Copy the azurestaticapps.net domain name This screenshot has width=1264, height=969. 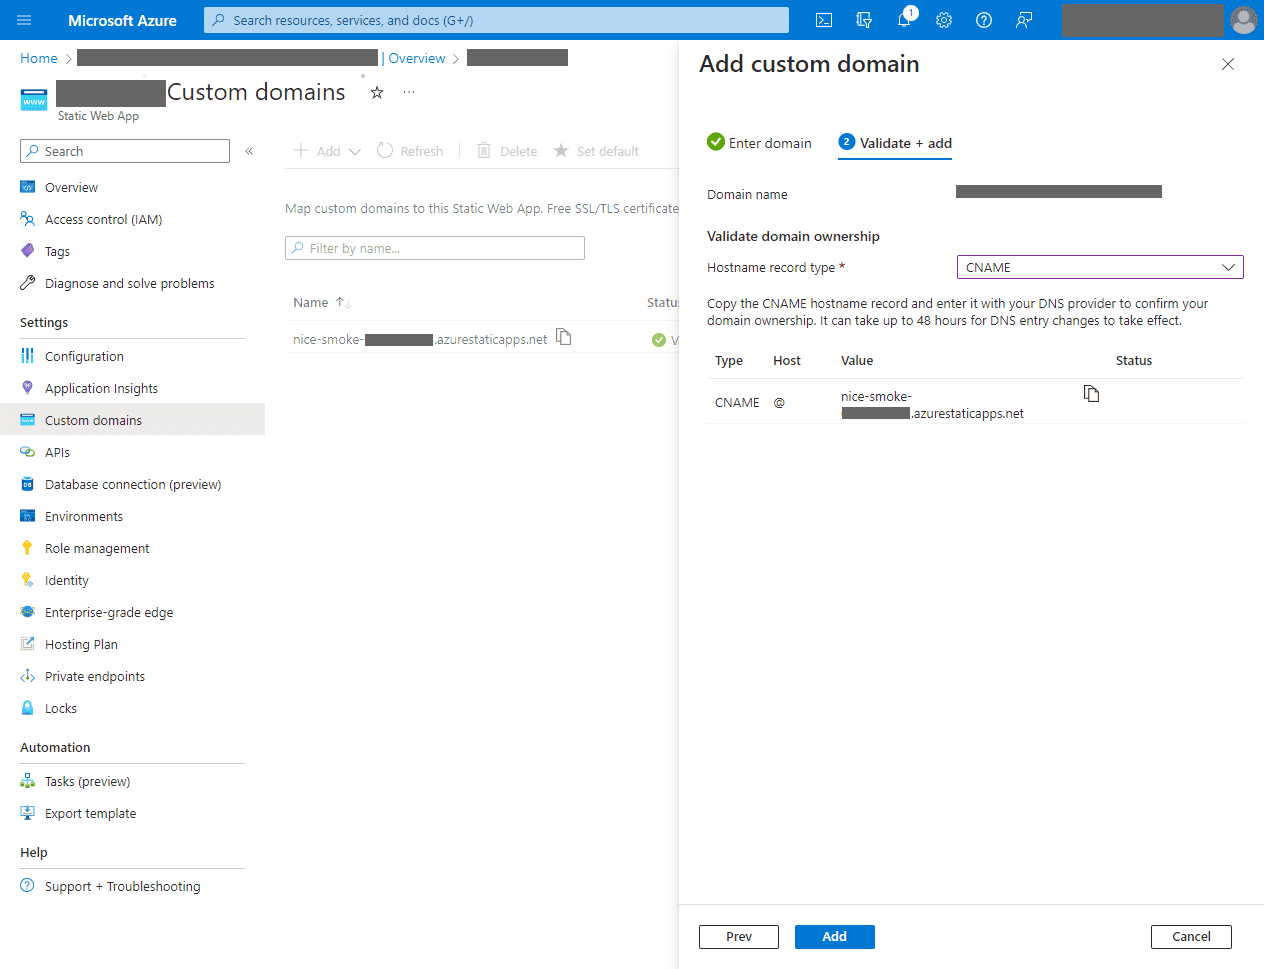(564, 337)
